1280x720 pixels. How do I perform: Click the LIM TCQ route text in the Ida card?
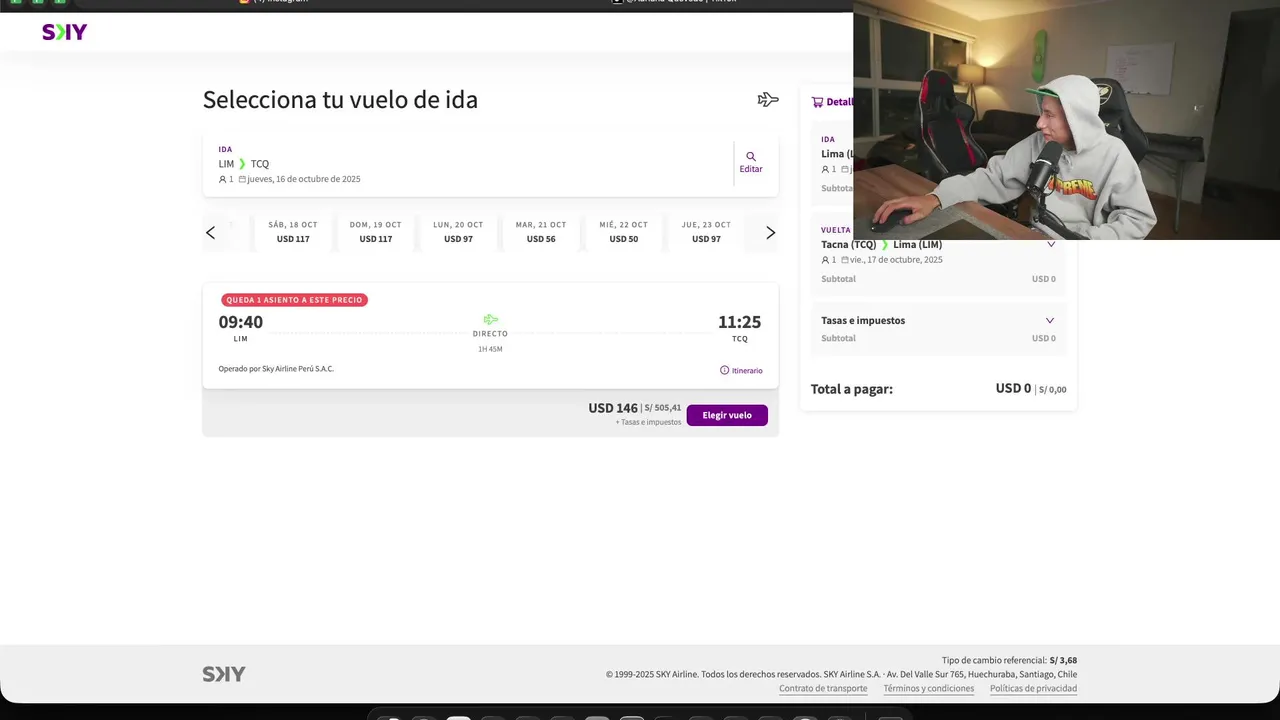[x=244, y=164]
